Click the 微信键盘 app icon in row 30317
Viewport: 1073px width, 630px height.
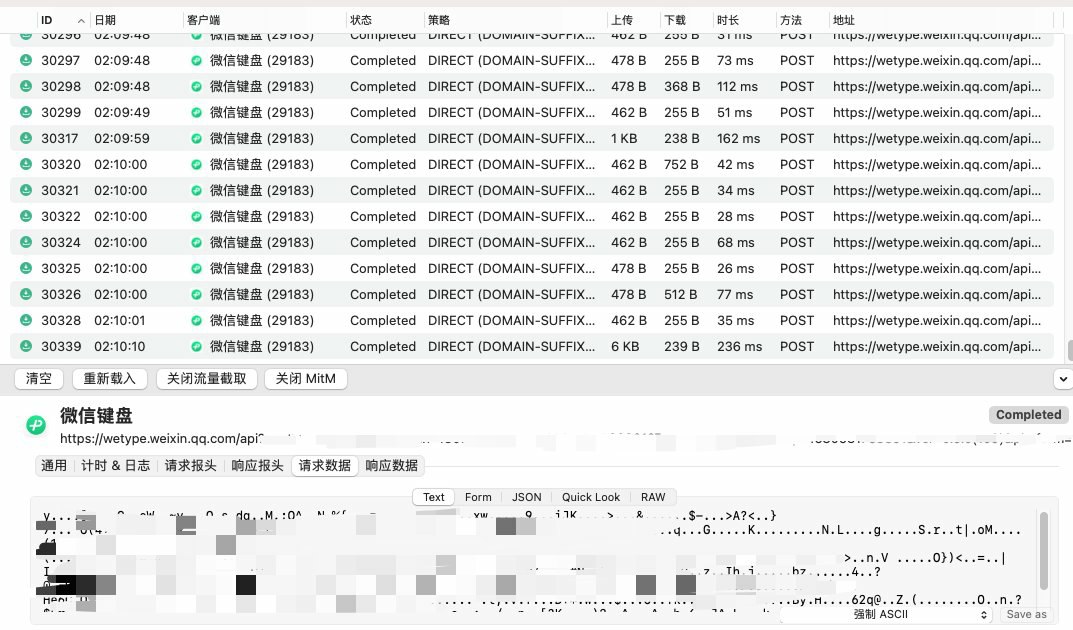(x=196, y=138)
